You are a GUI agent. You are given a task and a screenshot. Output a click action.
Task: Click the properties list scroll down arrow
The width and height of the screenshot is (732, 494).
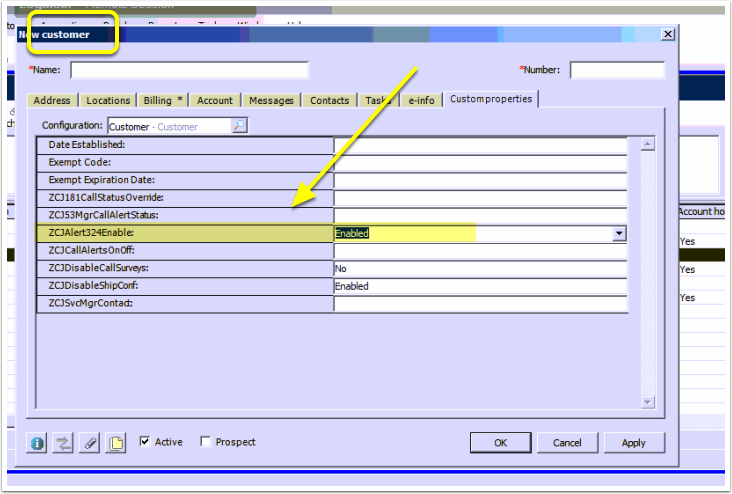648,402
